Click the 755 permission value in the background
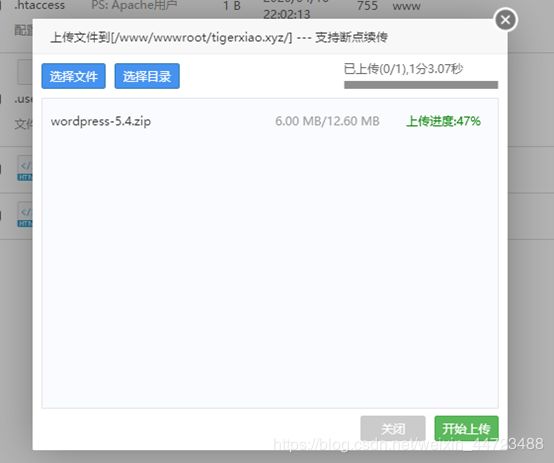Image resolution: width=554 pixels, height=463 pixels. [367, 5]
